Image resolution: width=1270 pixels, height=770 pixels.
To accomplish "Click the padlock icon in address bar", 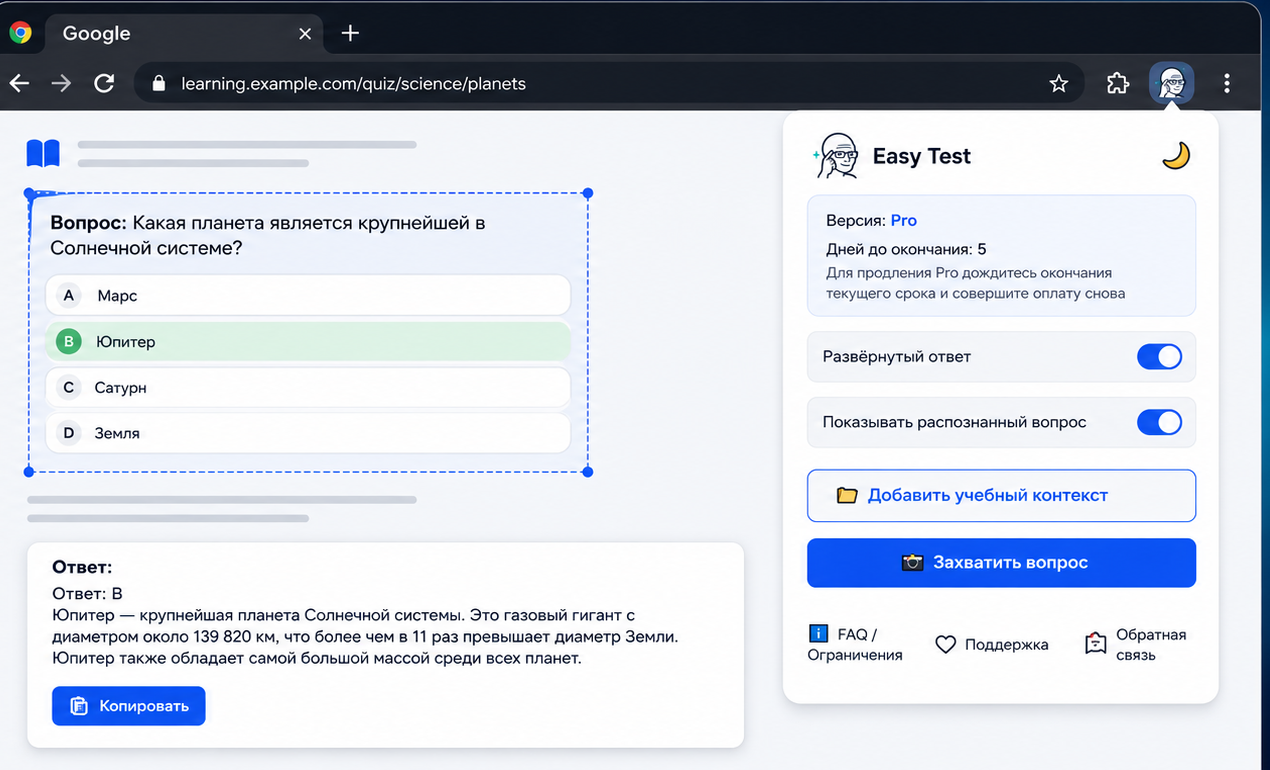I will tap(158, 84).
